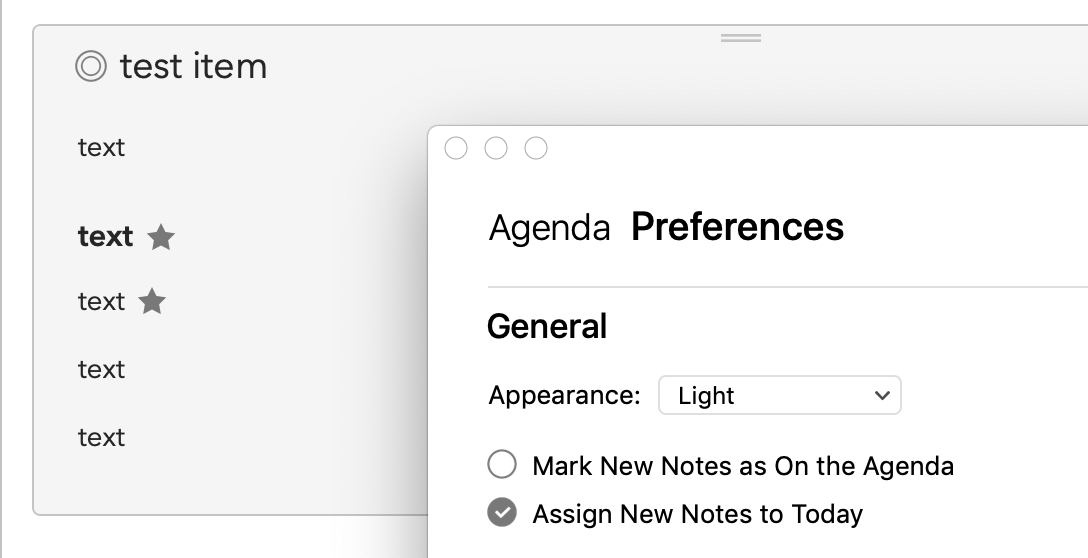This screenshot has height=558, width=1088.
Task: Click the grab handle atop the note
Action: coord(740,37)
